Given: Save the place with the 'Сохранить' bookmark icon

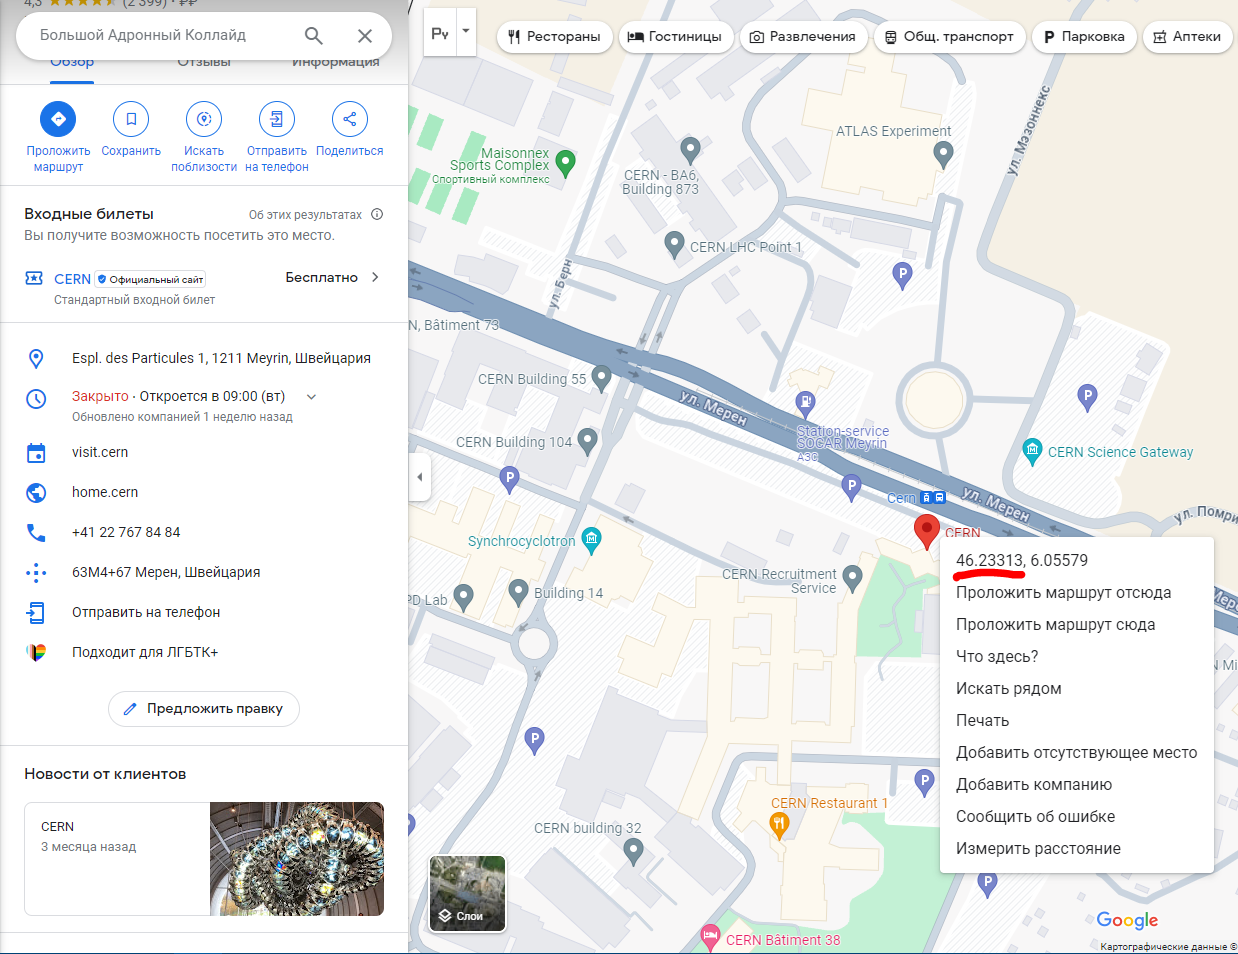Looking at the screenshot, I should (x=131, y=119).
